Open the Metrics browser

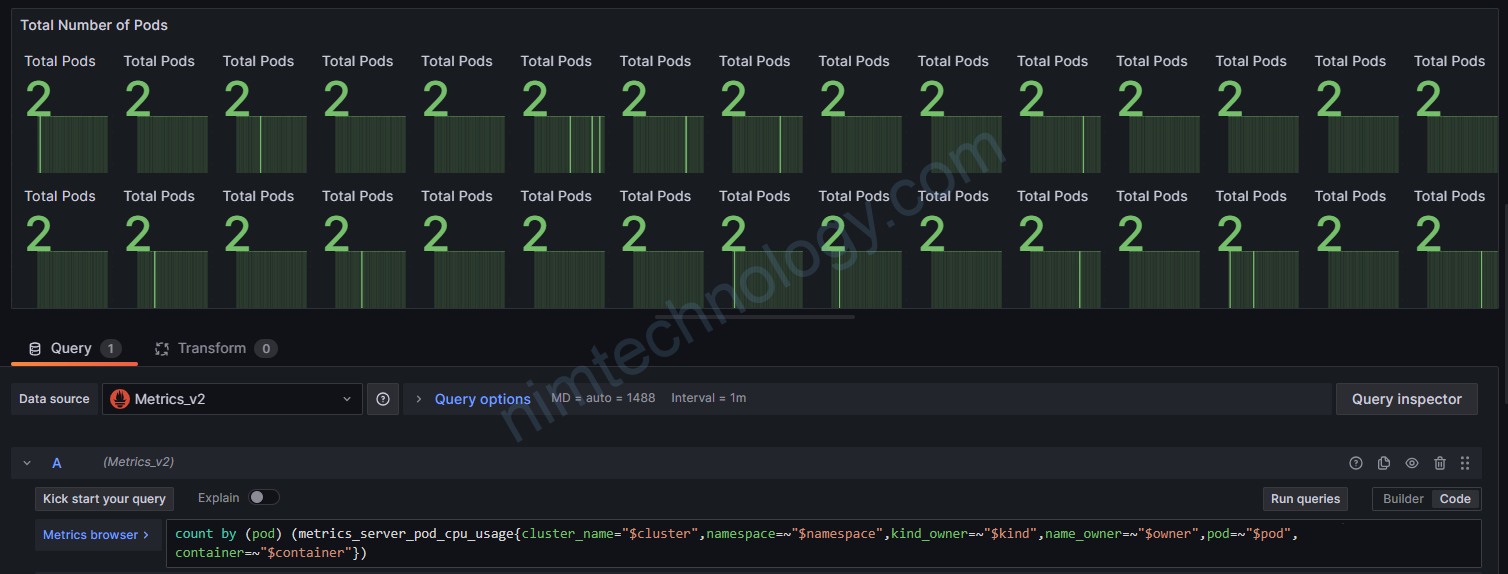[96, 535]
